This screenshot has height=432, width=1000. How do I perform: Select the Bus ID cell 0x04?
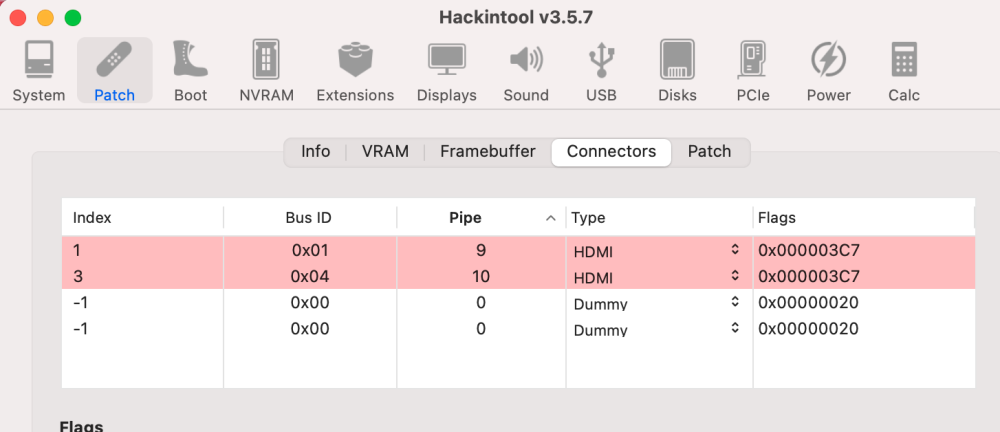[310, 276]
